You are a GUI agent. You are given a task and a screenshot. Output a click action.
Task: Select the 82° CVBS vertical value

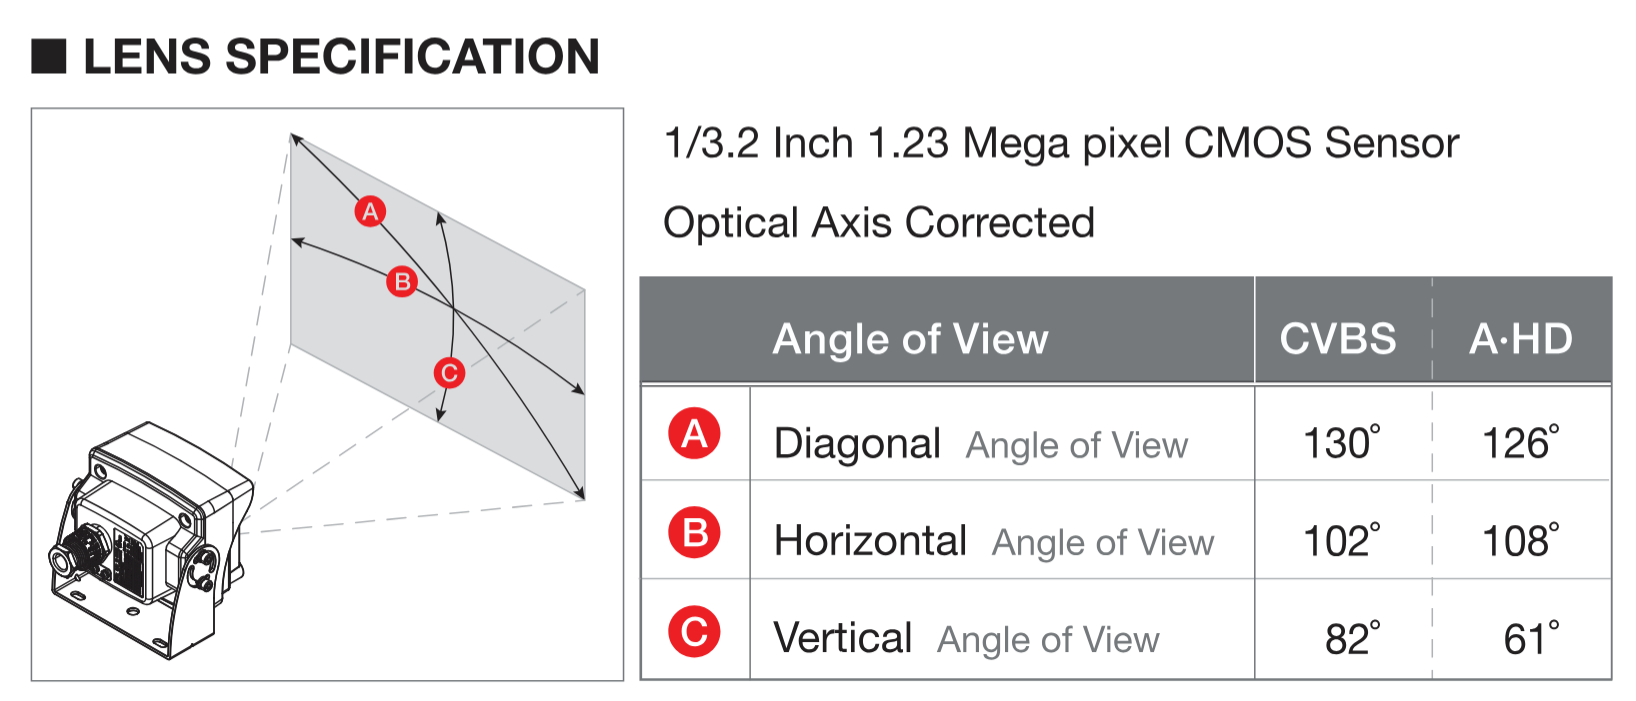pos(1352,639)
